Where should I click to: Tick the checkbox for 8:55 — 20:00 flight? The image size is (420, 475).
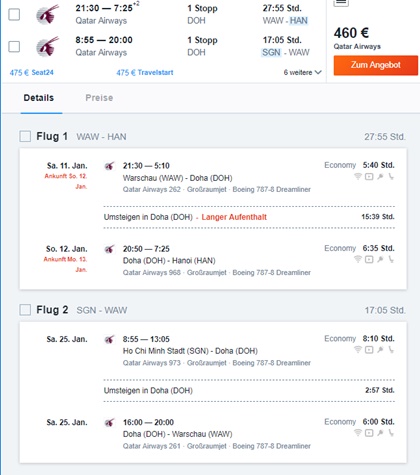point(14,46)
